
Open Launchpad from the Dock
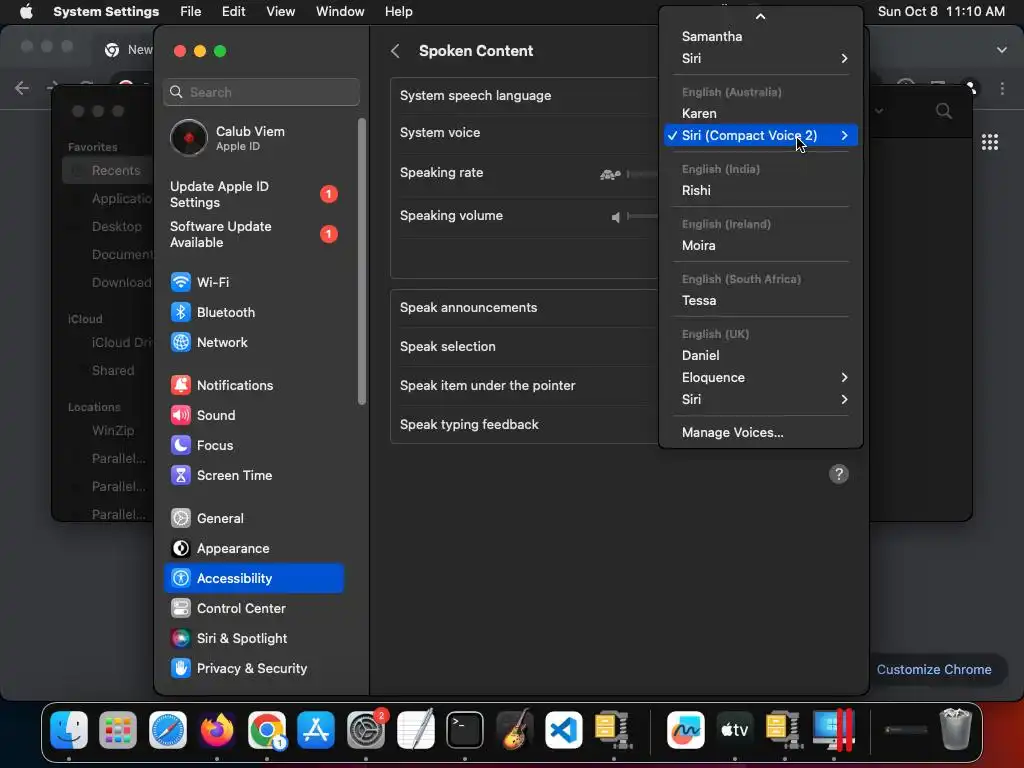coord(118,729)
